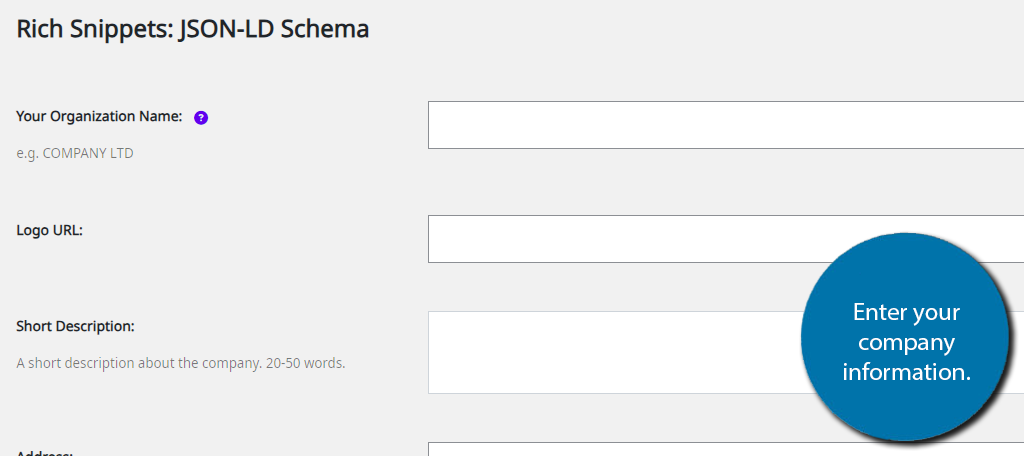The height and width of the screenshot is (456, 1024).
Task: Click the 'e.g. COMPANY LTD' hint text
Action: [74, 154]
